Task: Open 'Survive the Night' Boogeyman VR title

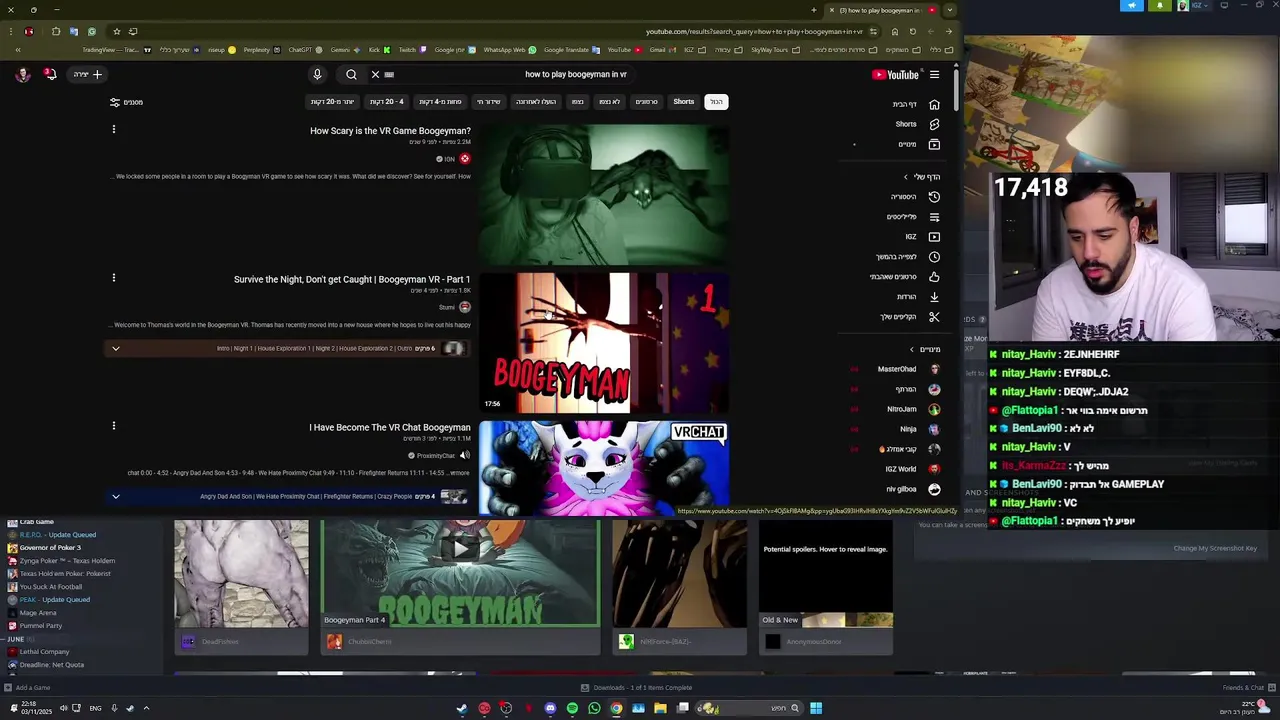Action: 352,279
